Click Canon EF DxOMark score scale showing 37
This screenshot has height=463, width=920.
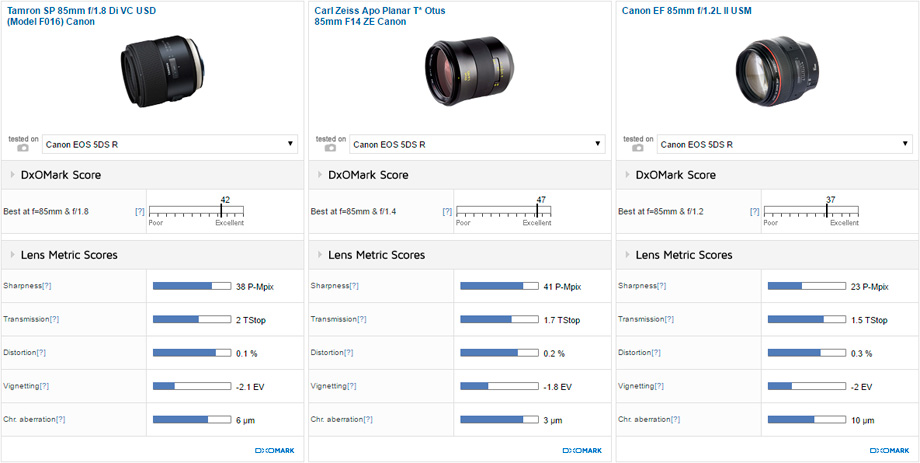click(811, 211)
